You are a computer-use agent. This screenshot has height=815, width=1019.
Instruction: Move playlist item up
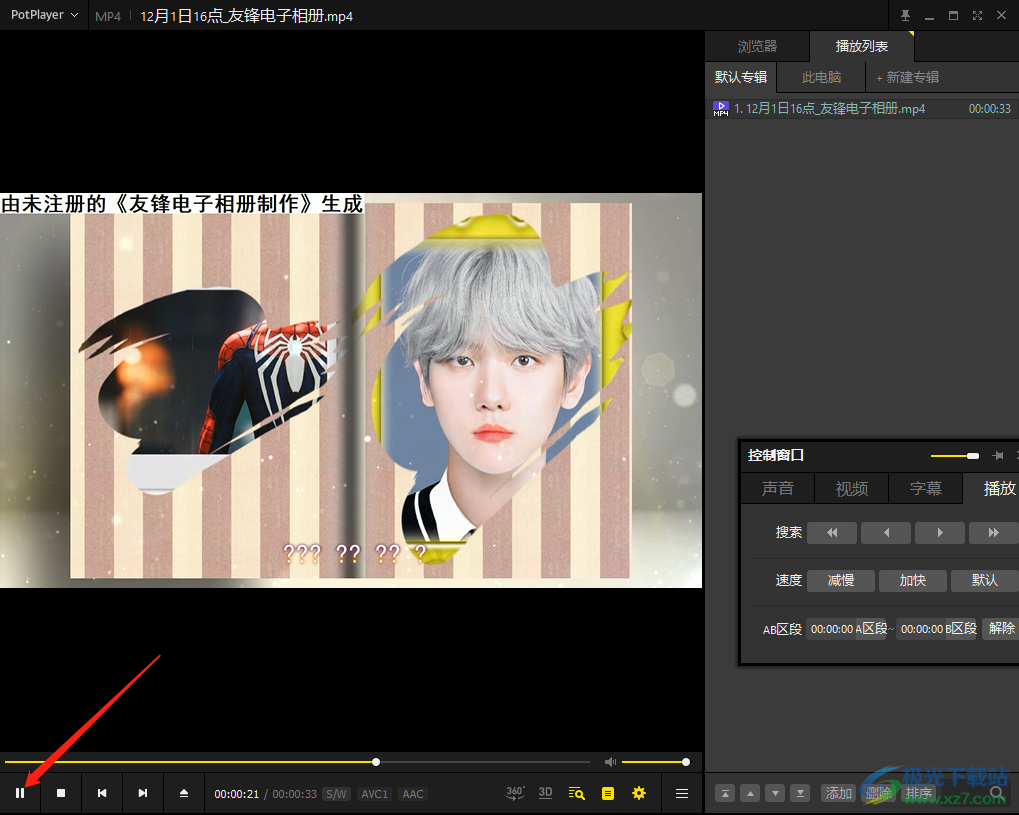tap(750, 794)
